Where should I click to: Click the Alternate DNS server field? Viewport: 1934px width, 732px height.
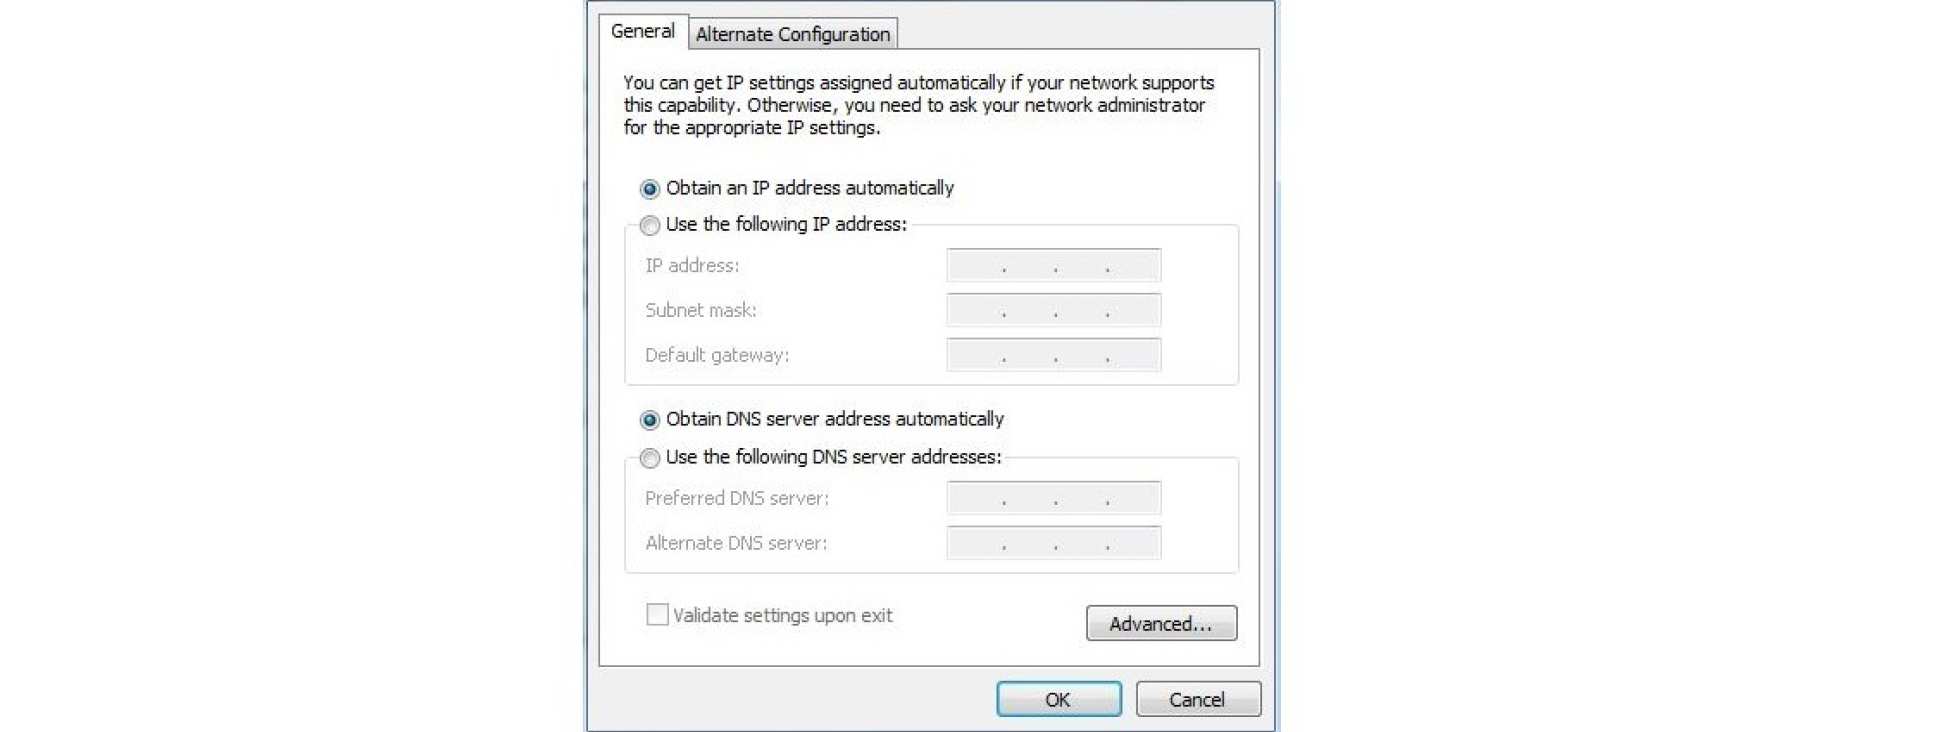[x=1053, y=542]
